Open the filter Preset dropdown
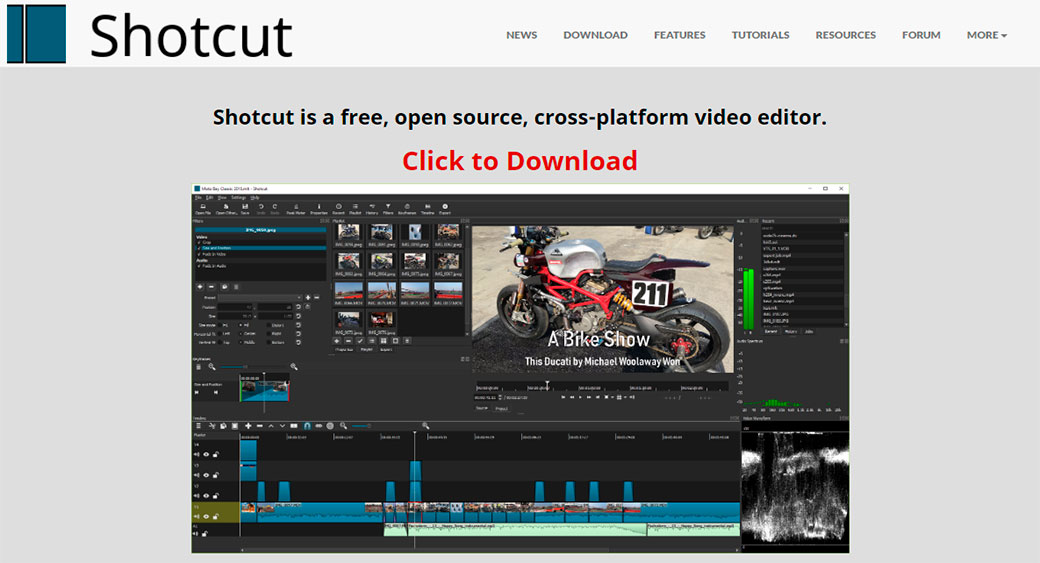1040x563 pixels. pos(260,297)
